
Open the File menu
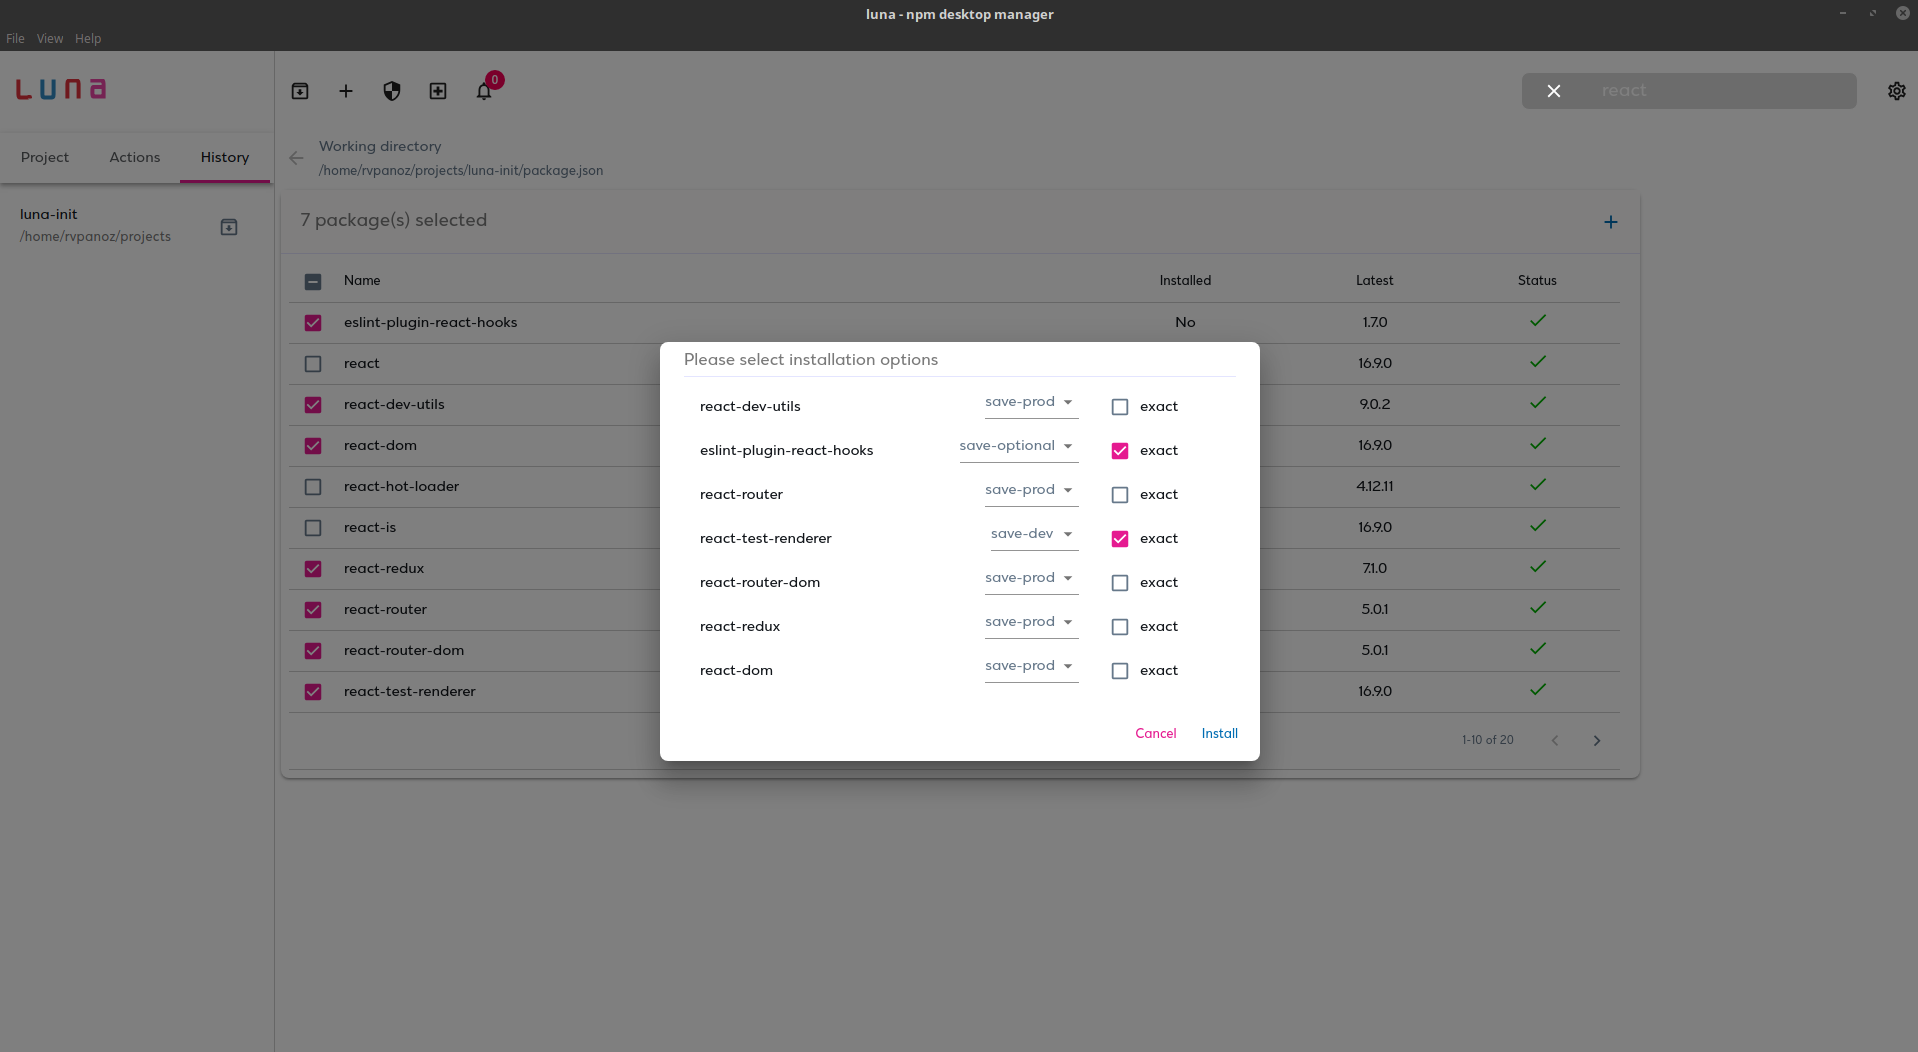15,39
